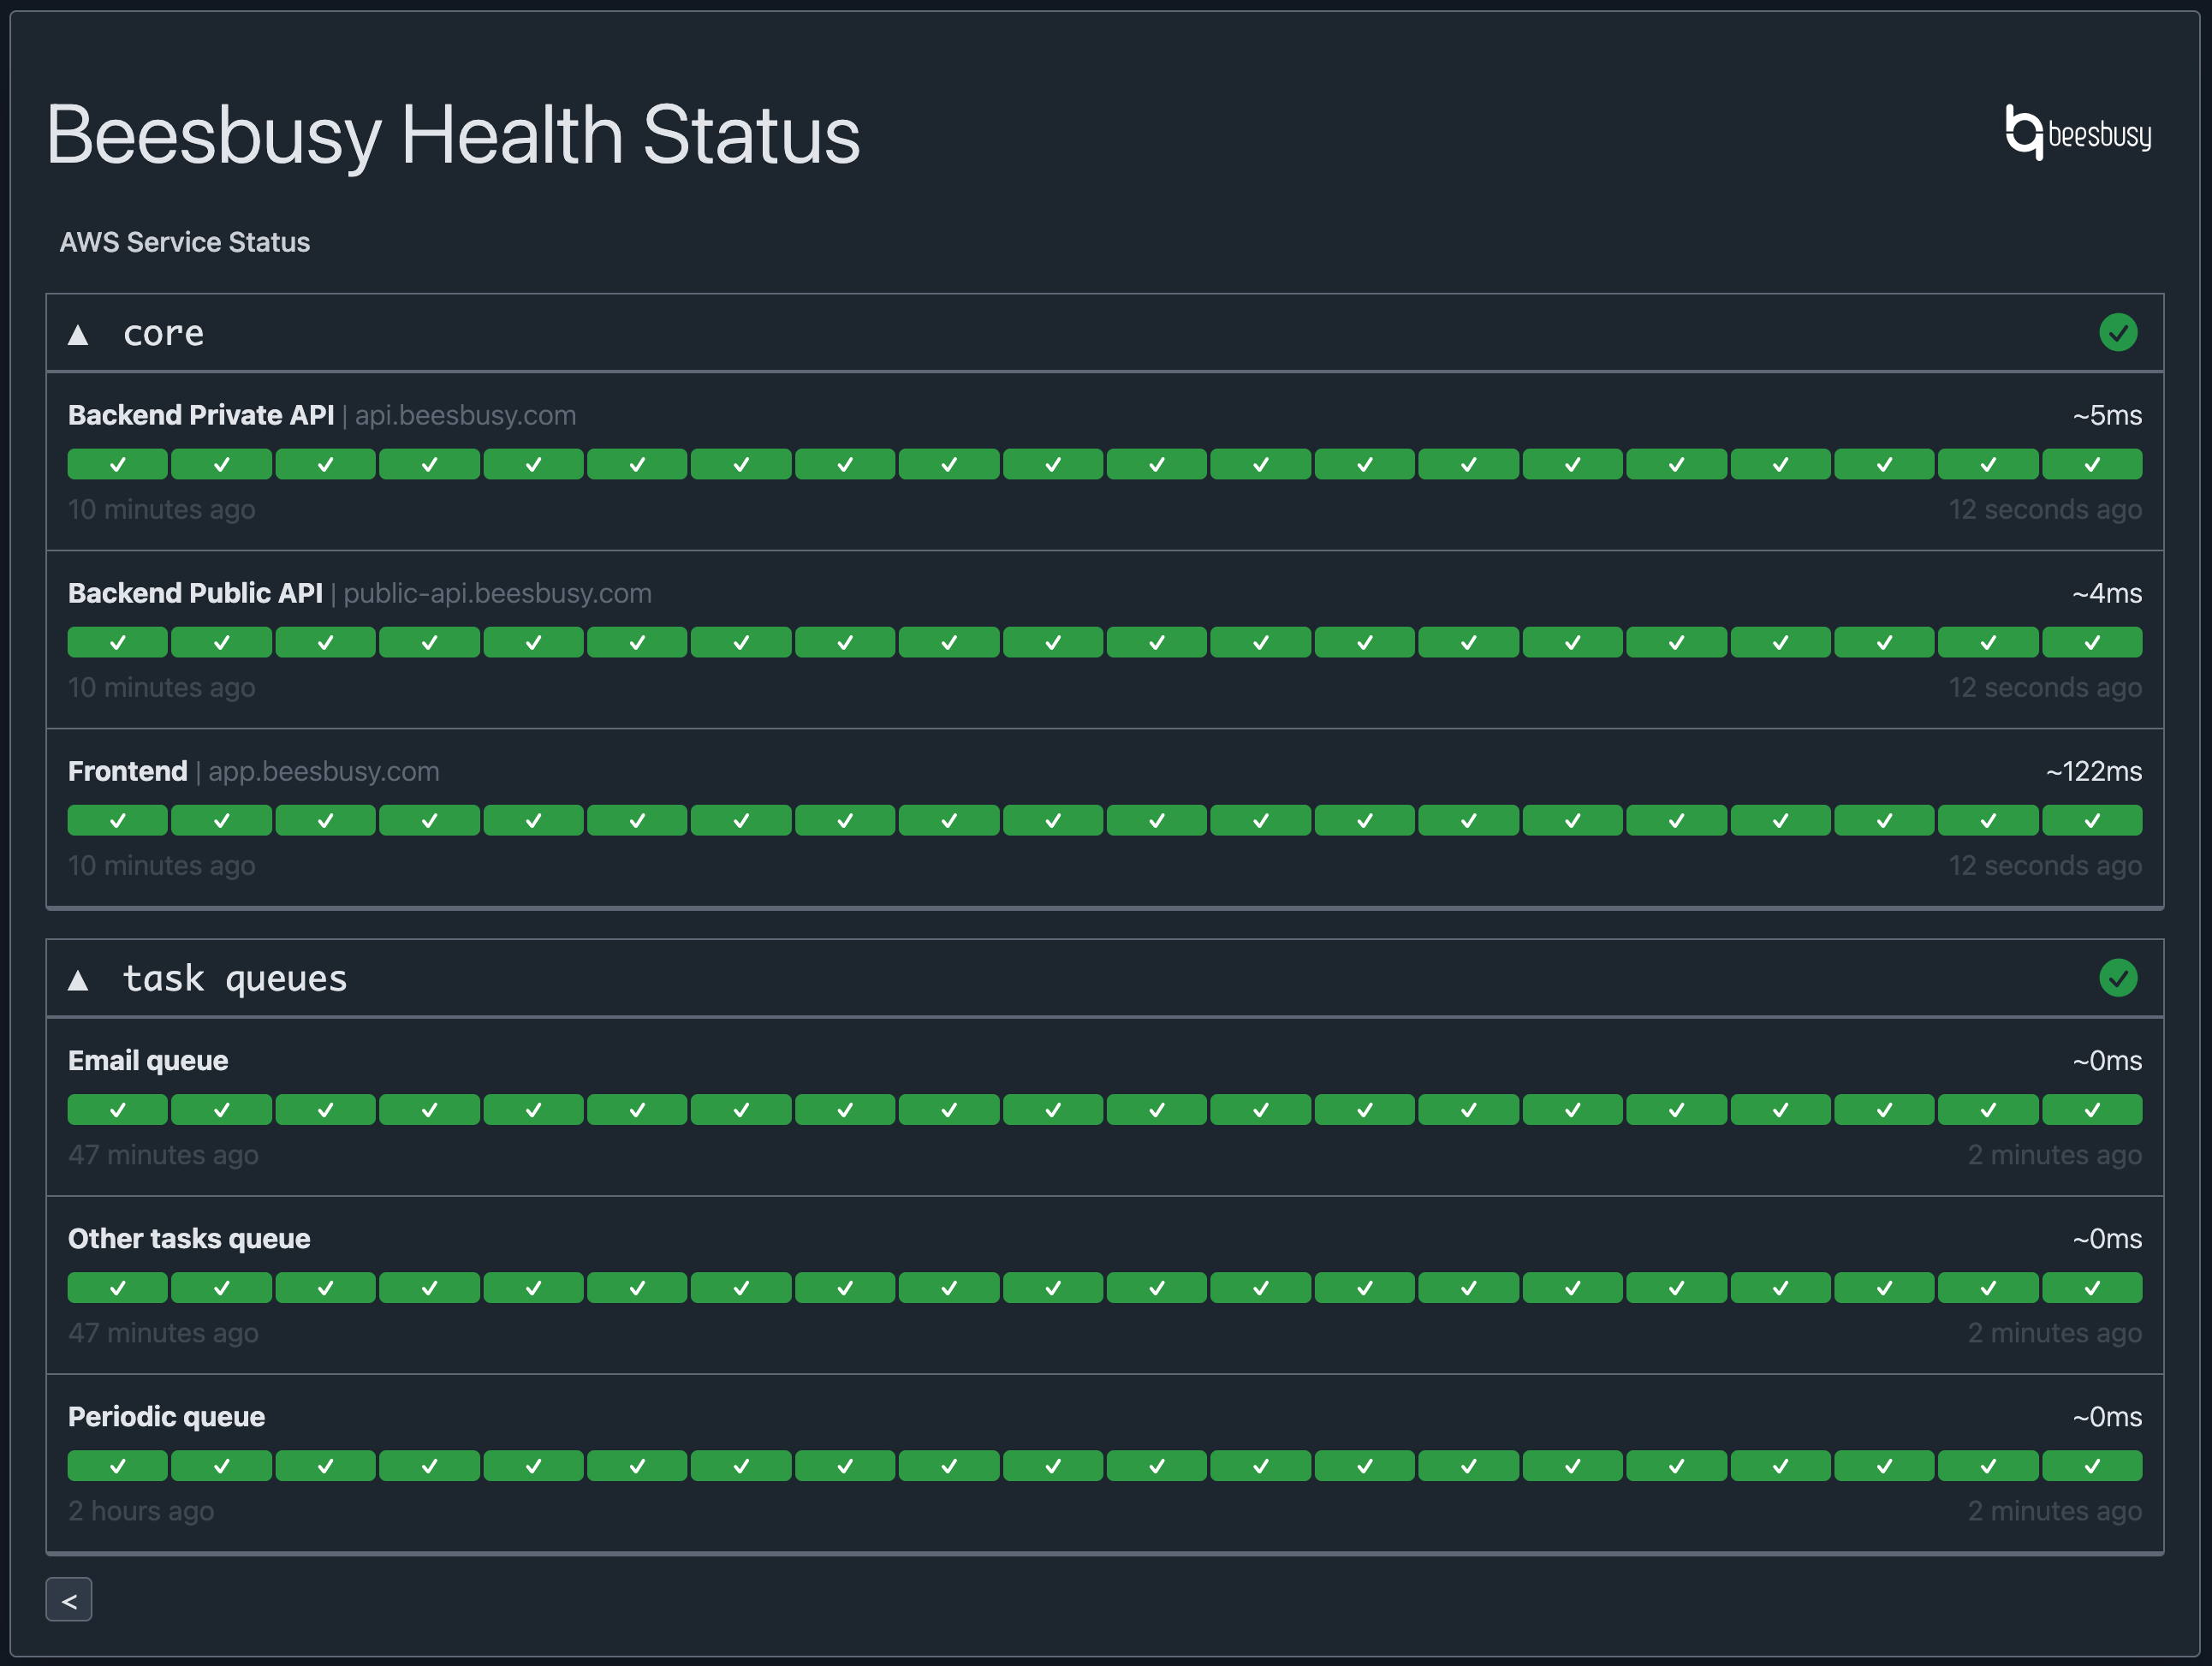Click the last Email queue status bar
The height and width of the screenshot is (1666, 2212).
tap(2091, 1109)
